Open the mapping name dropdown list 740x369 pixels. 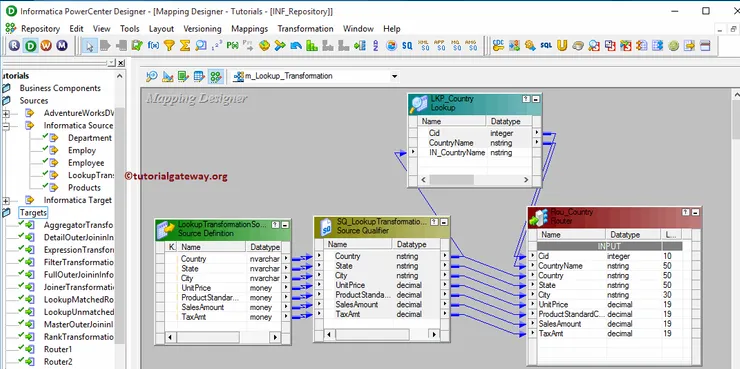point(395,76)
